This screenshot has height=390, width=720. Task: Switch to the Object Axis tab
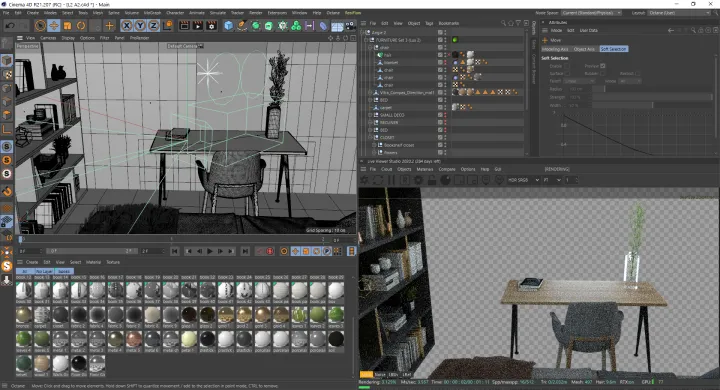point(584,49)
